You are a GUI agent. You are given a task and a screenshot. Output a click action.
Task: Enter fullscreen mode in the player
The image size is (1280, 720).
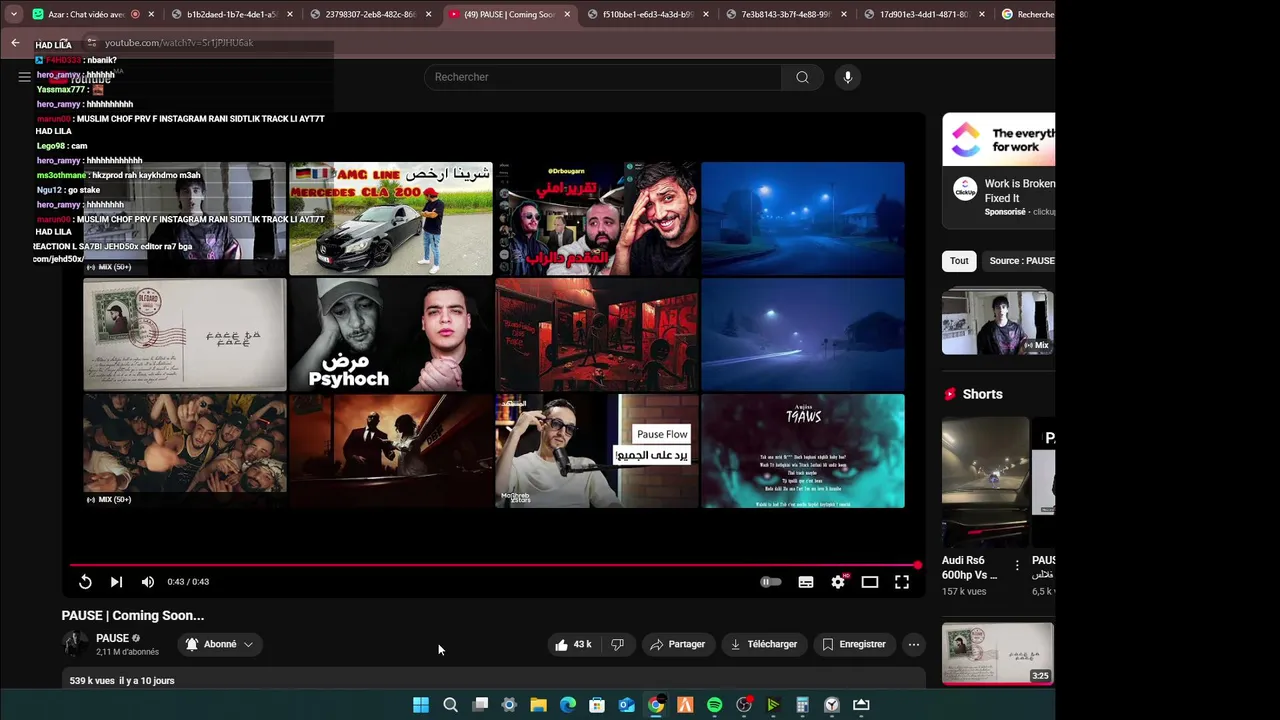point(902,582)
